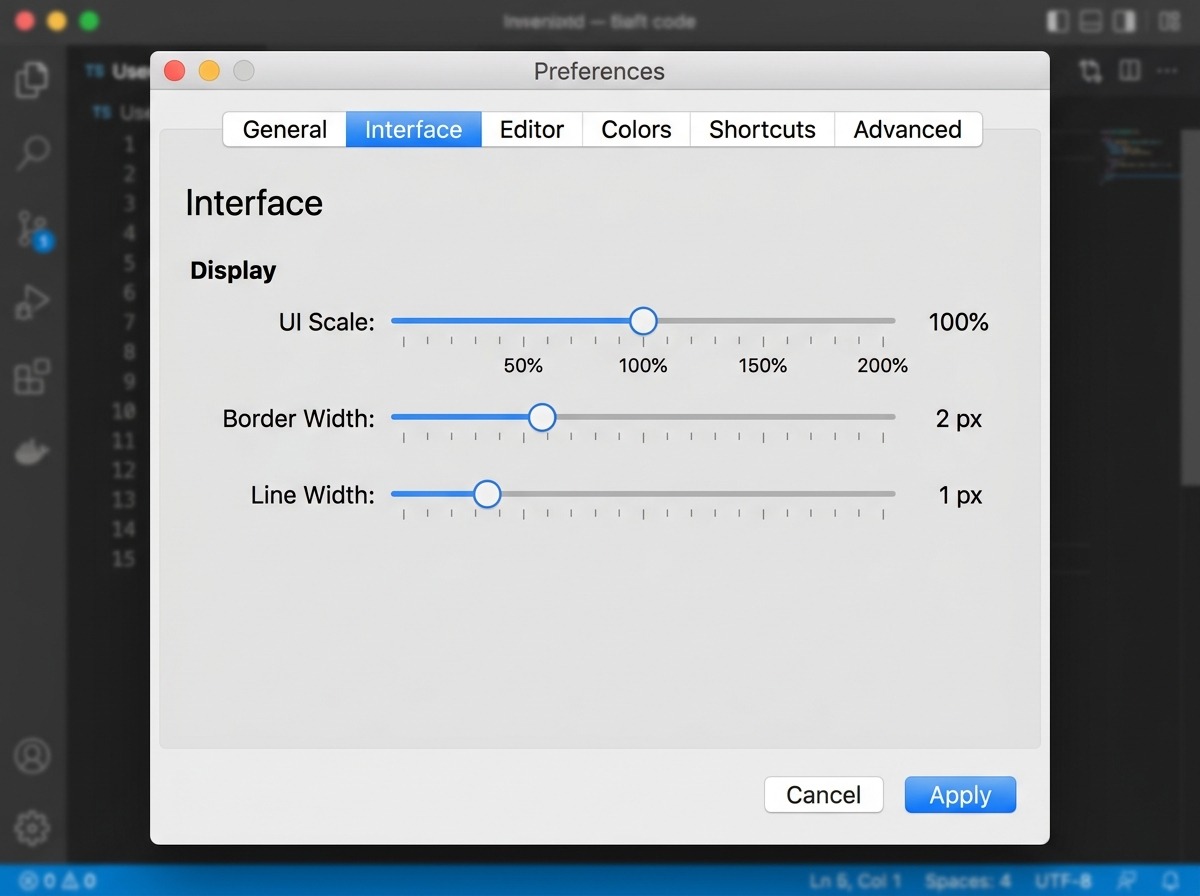This screenshot has width=1200, height=896.
Task: Open the Editor preferences tab
Action: pyautogui.click(x=532, y=129)
